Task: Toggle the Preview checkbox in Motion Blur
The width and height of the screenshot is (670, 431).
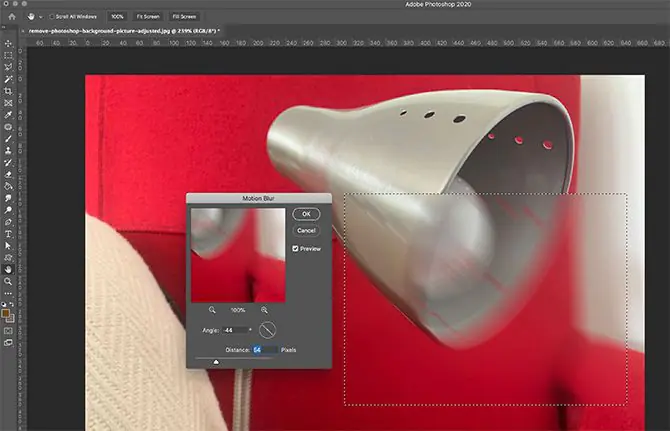Action: (296, 248)
